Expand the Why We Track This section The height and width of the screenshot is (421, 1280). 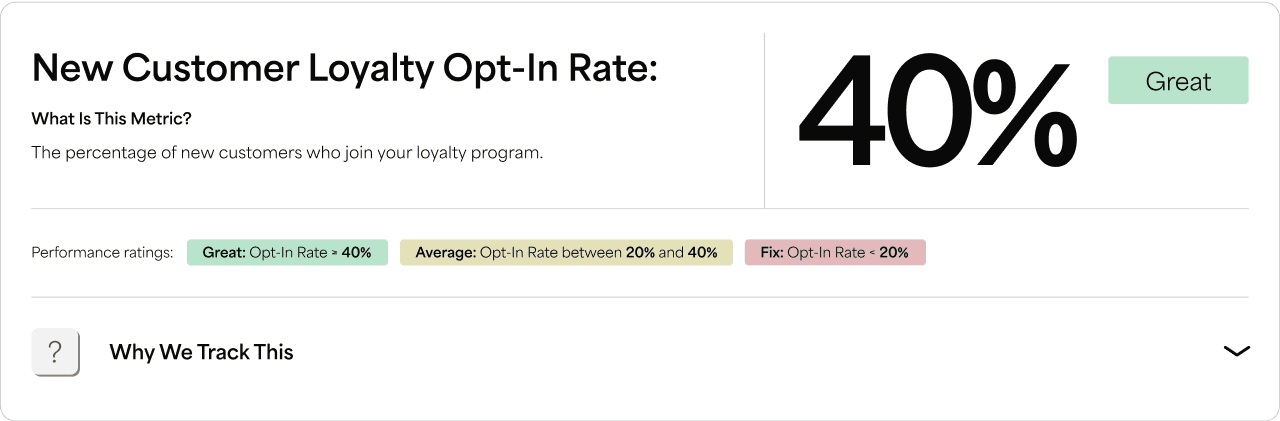1236,351
